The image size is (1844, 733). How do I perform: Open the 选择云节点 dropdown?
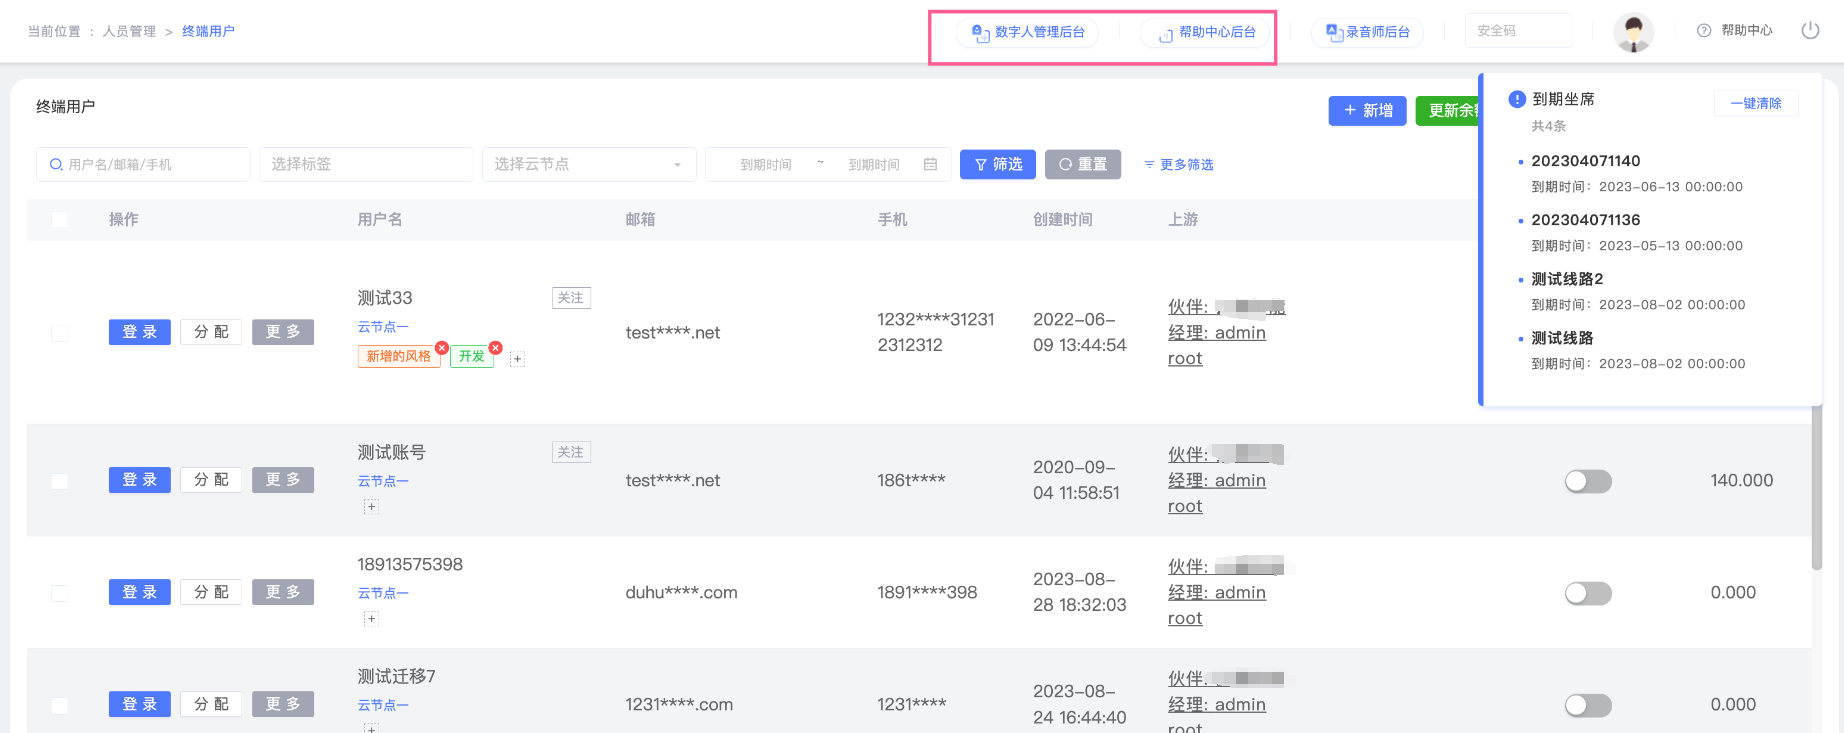(588, 164)
